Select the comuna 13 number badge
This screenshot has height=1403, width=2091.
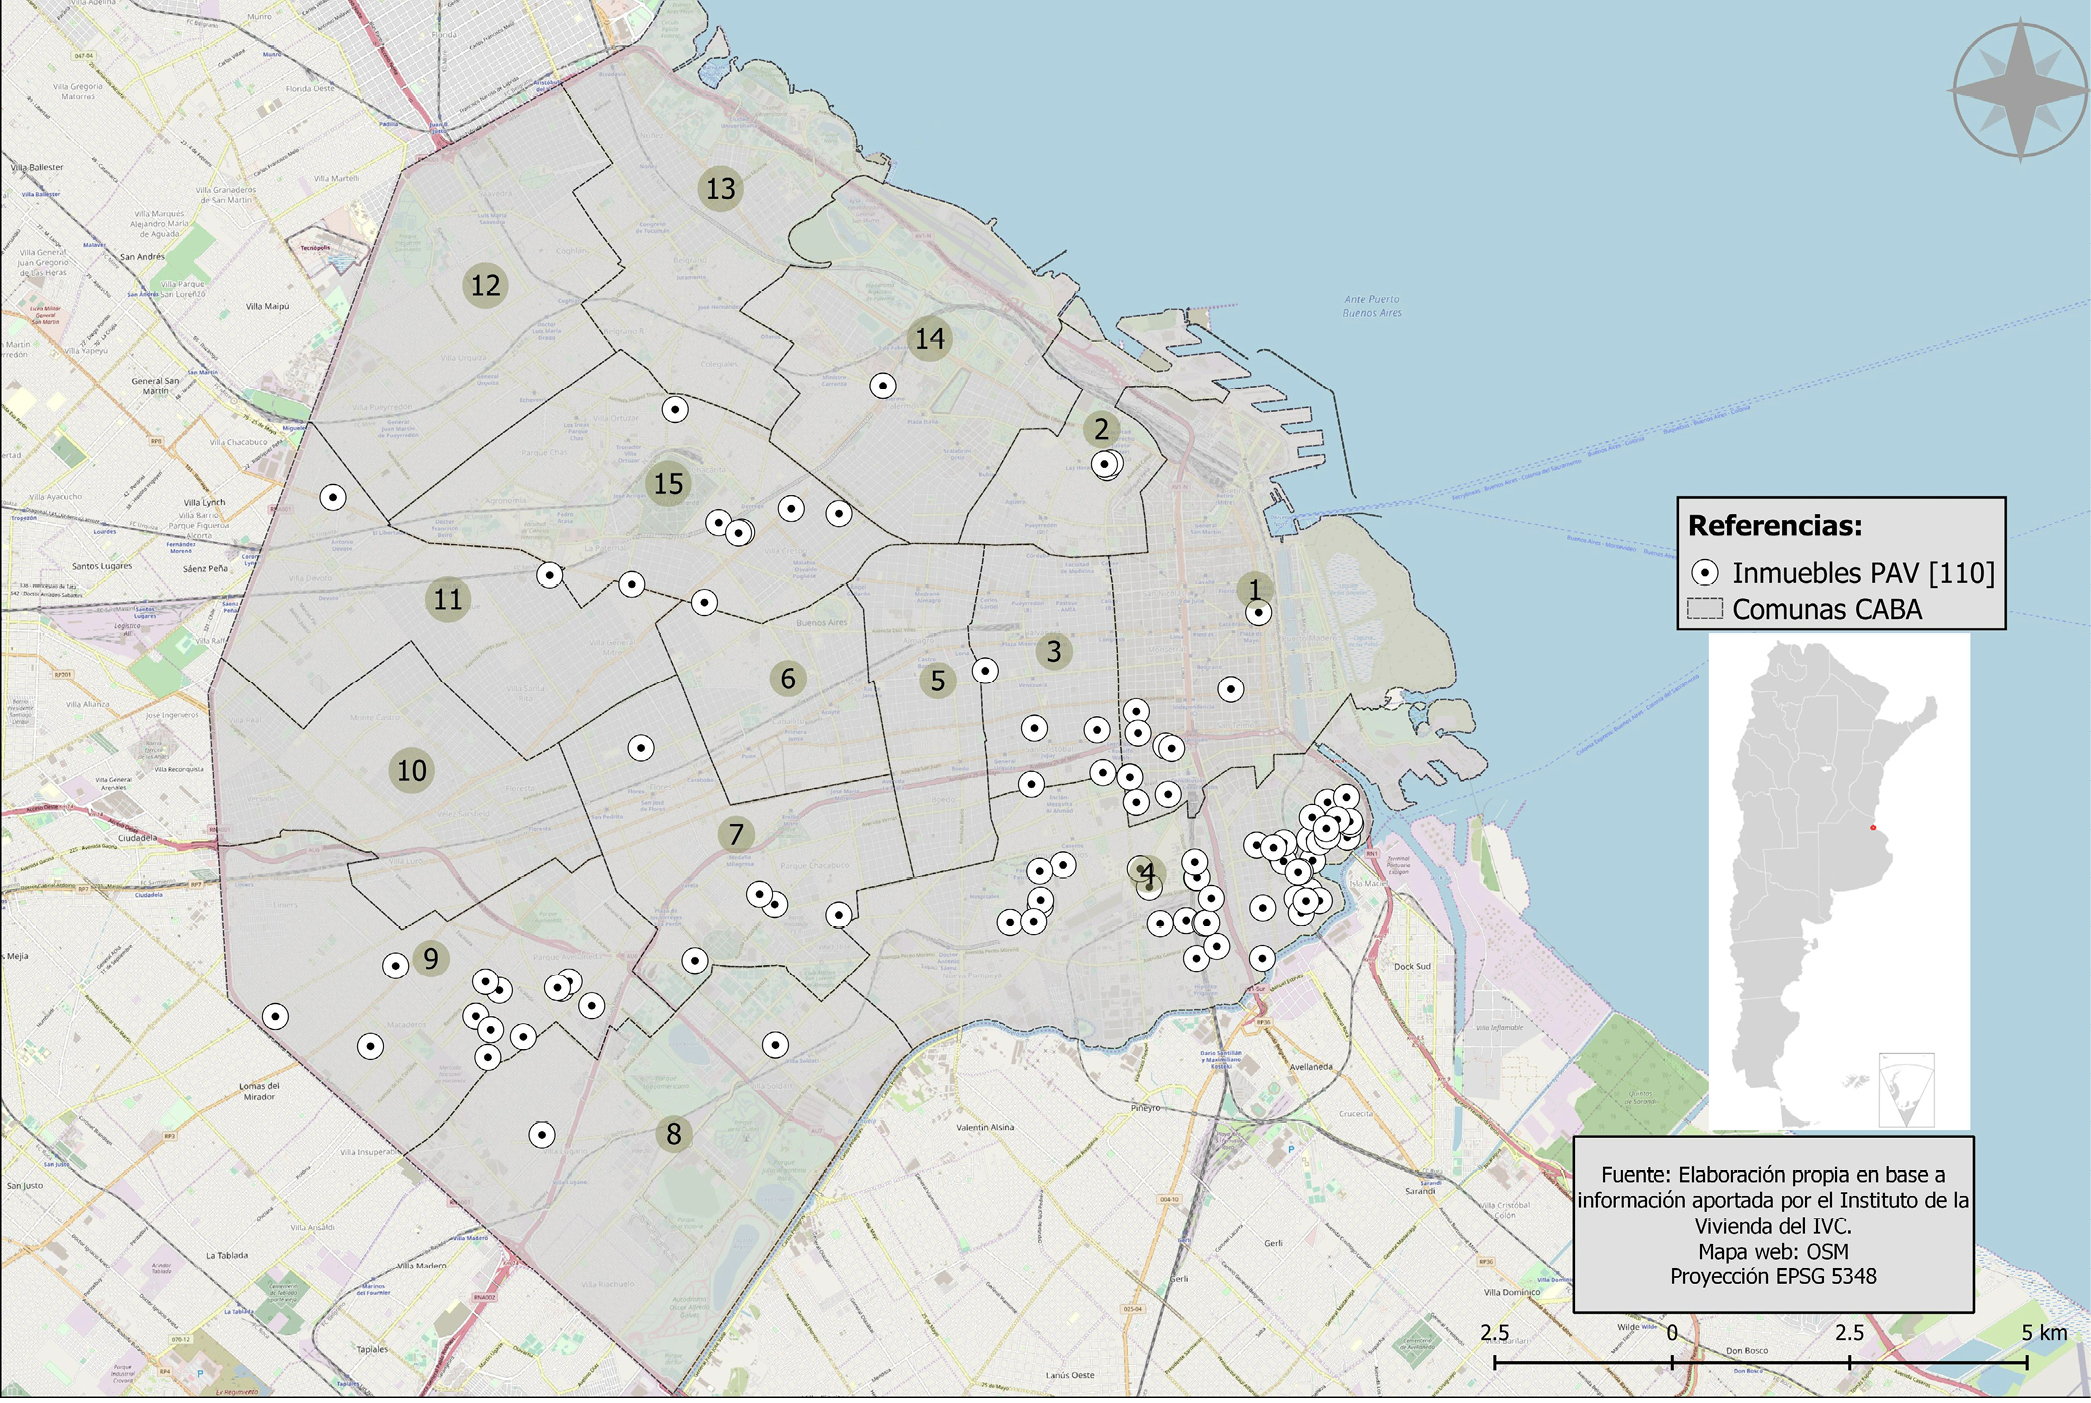[x=721, y=189]
